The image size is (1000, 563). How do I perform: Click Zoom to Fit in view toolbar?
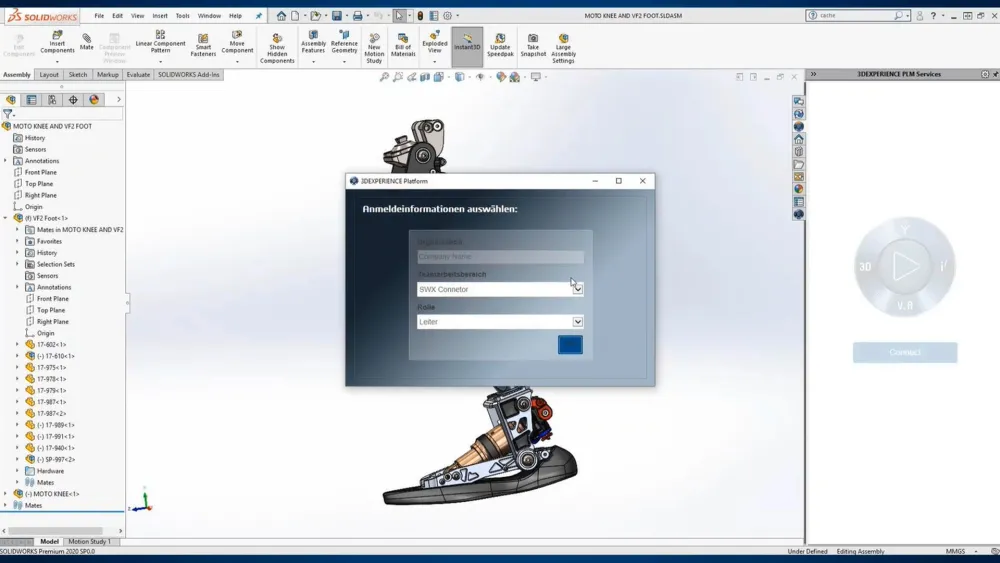384,77
